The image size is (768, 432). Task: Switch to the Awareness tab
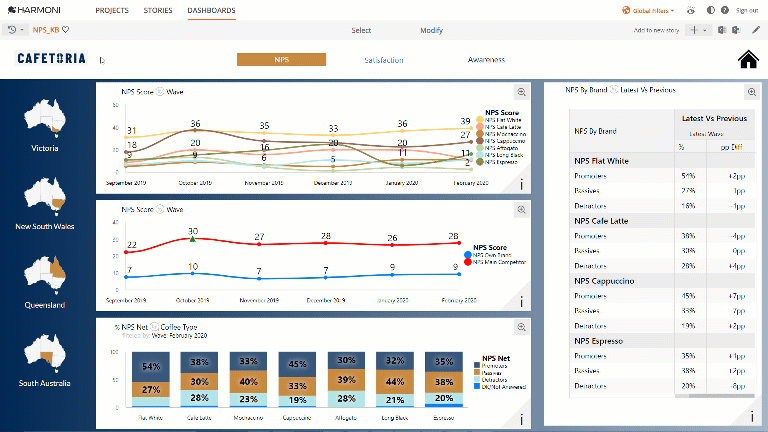[486, 60]
